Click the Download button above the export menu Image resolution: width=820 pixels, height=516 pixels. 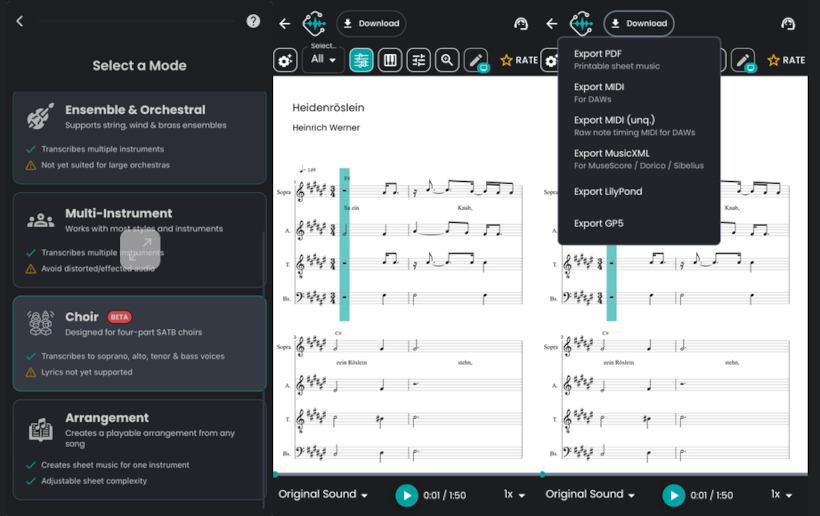point(639,24)
